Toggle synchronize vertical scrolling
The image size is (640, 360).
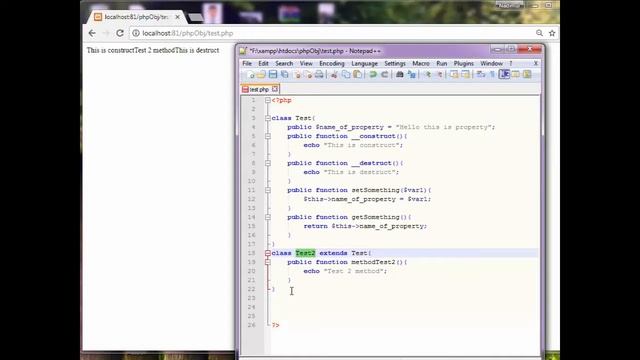tap(454, 74)
